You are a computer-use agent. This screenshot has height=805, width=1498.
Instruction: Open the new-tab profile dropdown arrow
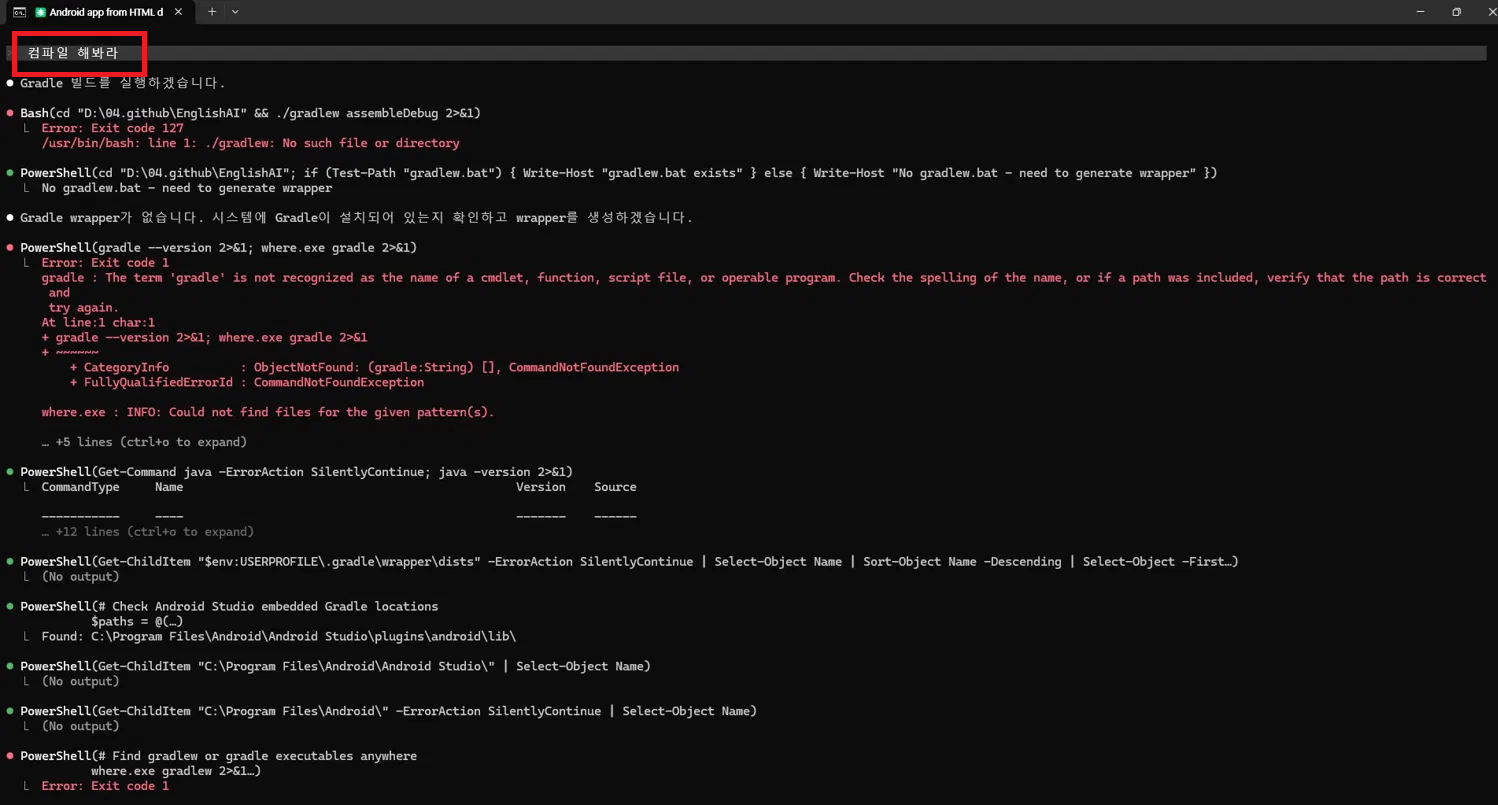point(235,12)
